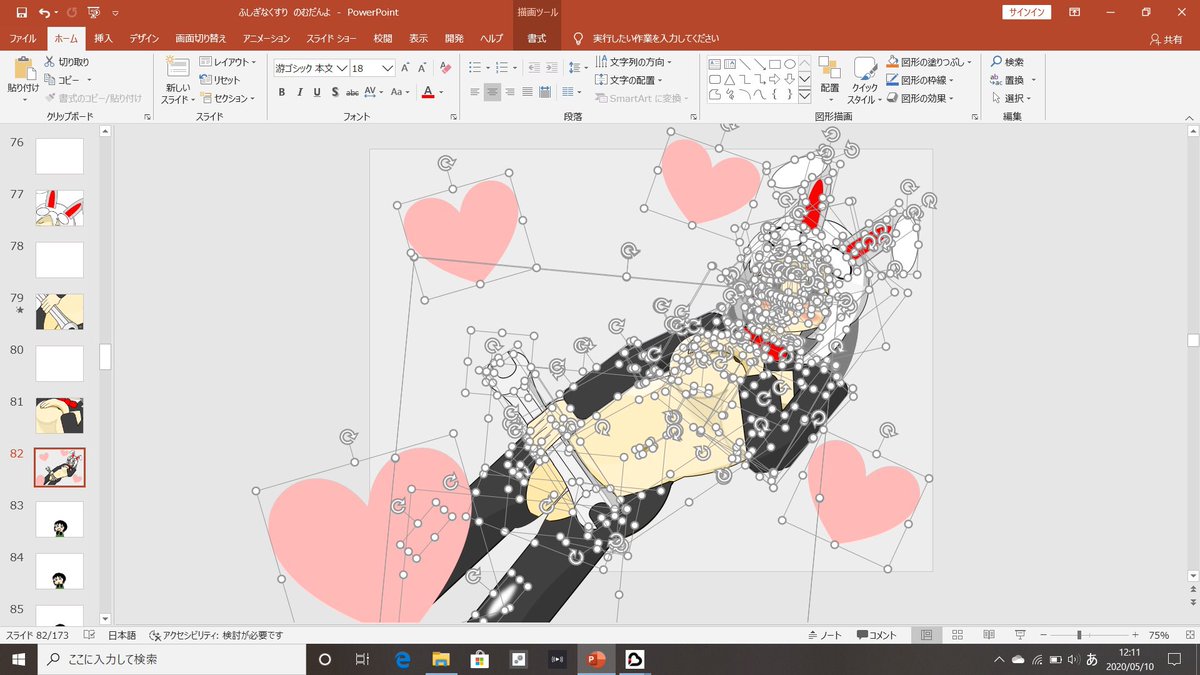Open the font color dropdown arrow

pos(443,92)
